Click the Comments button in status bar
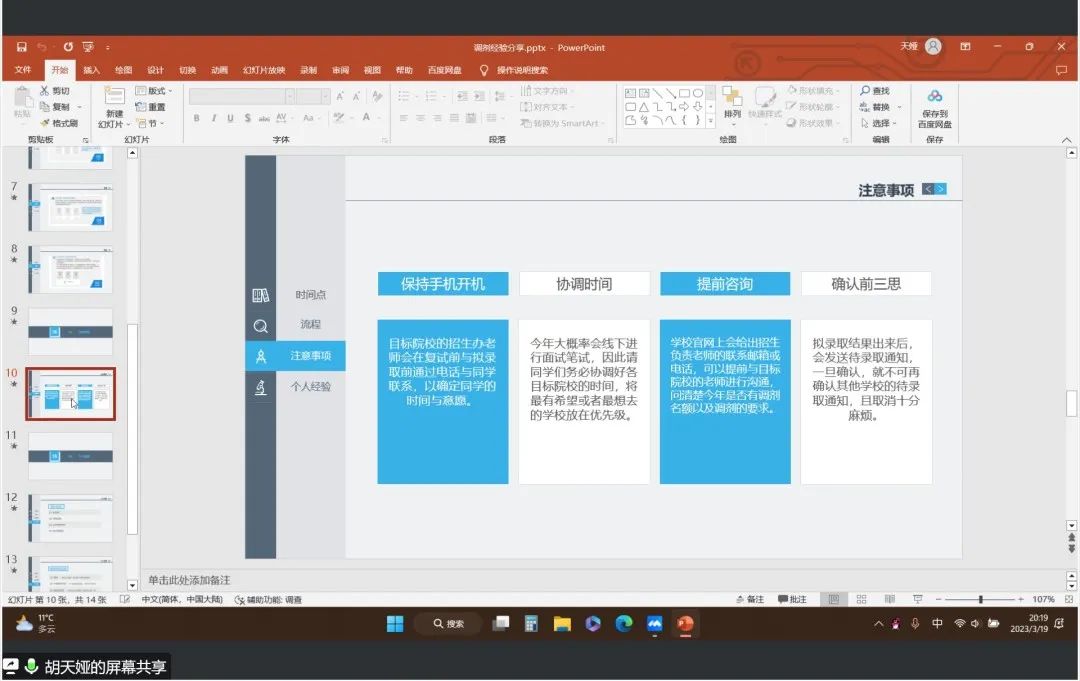This screenshot has height=681, width=1080. click(x=791, y=599)
